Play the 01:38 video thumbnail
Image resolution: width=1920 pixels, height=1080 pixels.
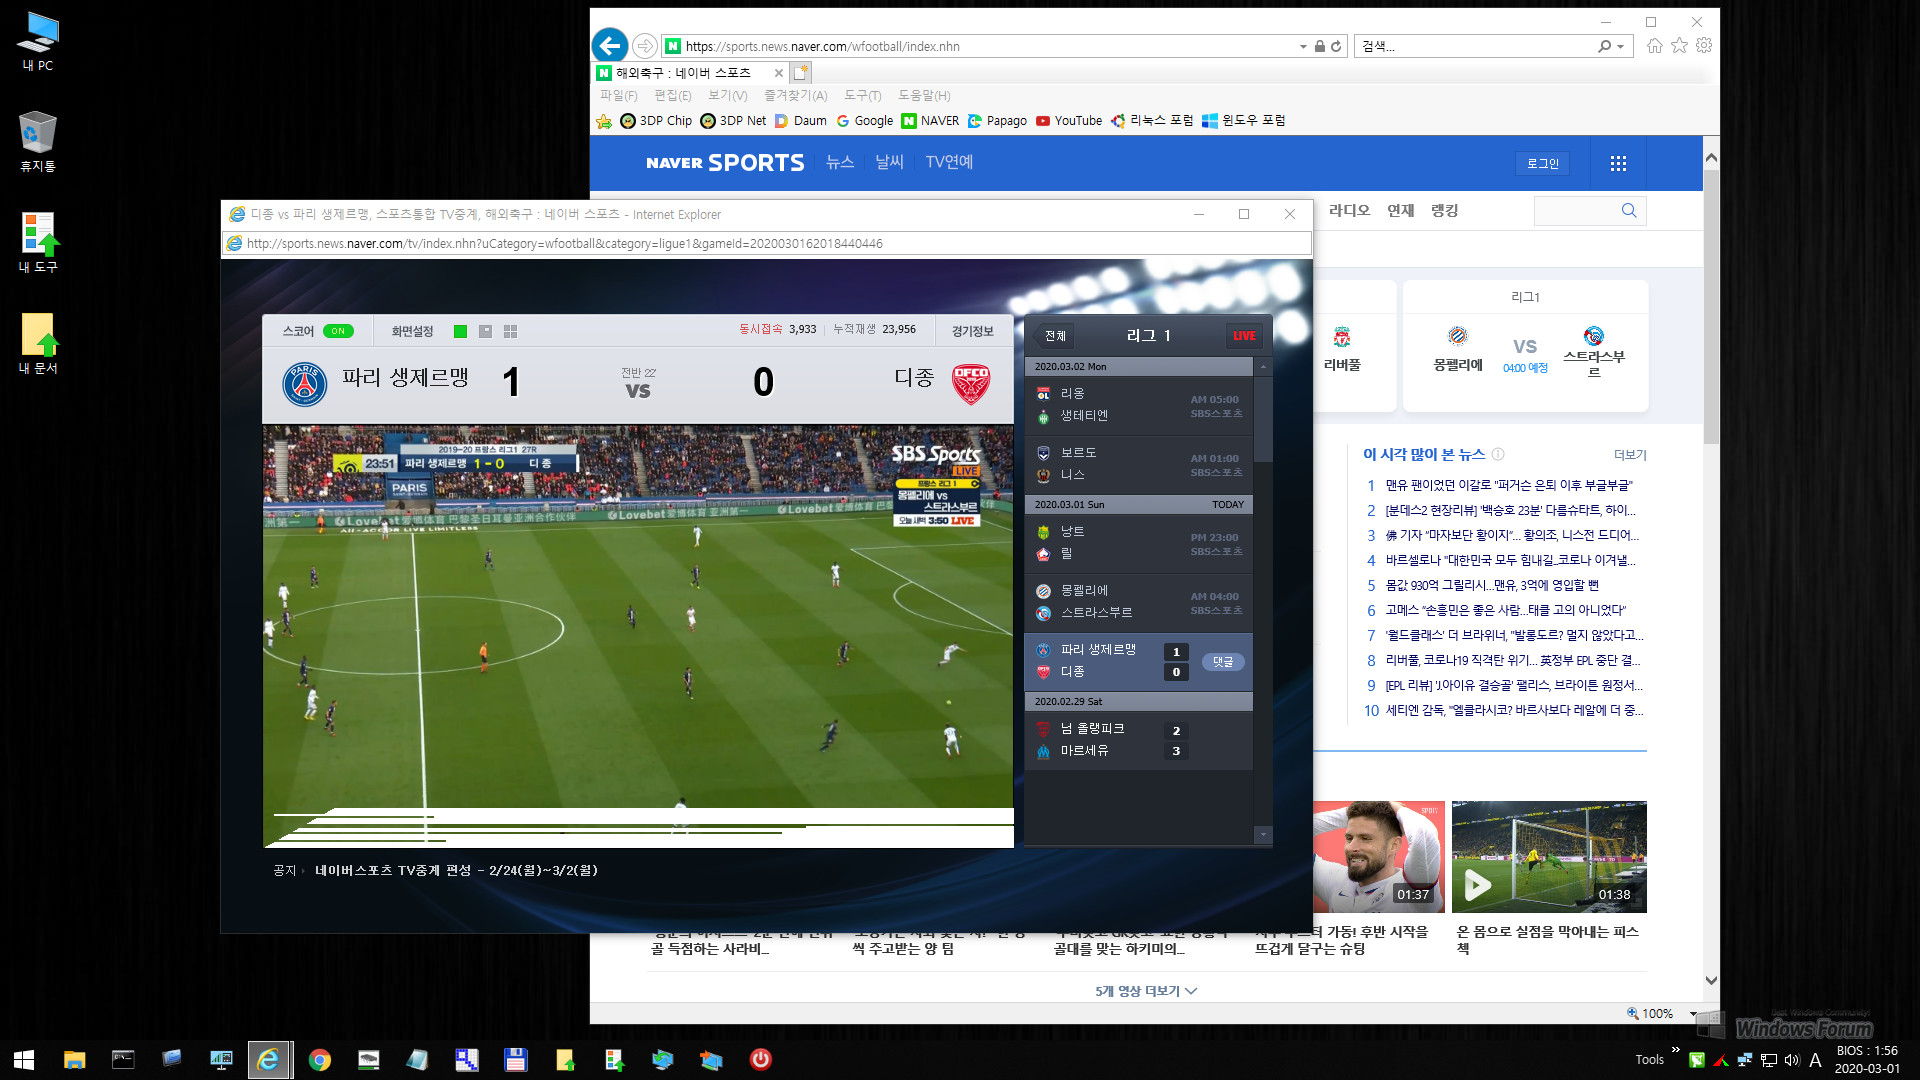pos(1549,857)
